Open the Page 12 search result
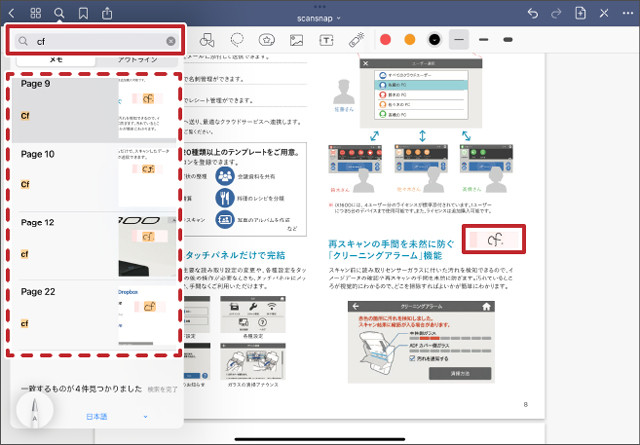Screen dimensions: 640x445 point(96,244)
